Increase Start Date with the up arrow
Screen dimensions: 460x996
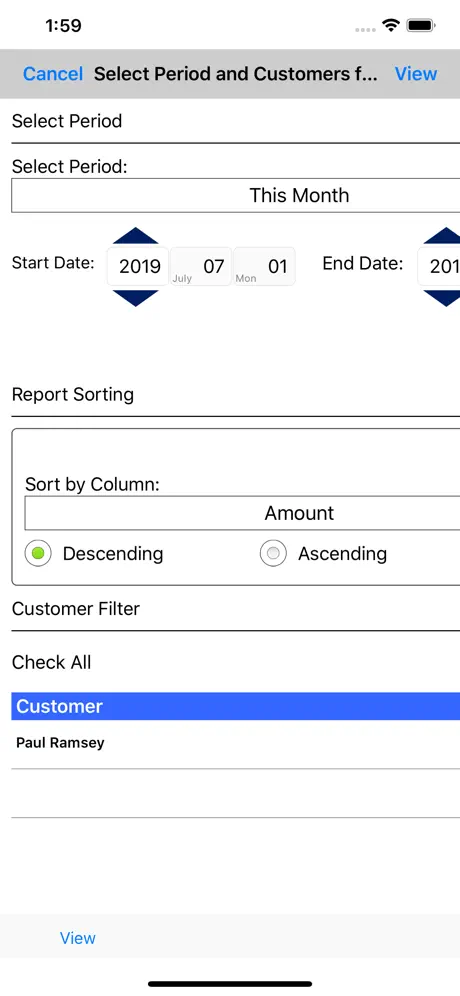point(135,236)
